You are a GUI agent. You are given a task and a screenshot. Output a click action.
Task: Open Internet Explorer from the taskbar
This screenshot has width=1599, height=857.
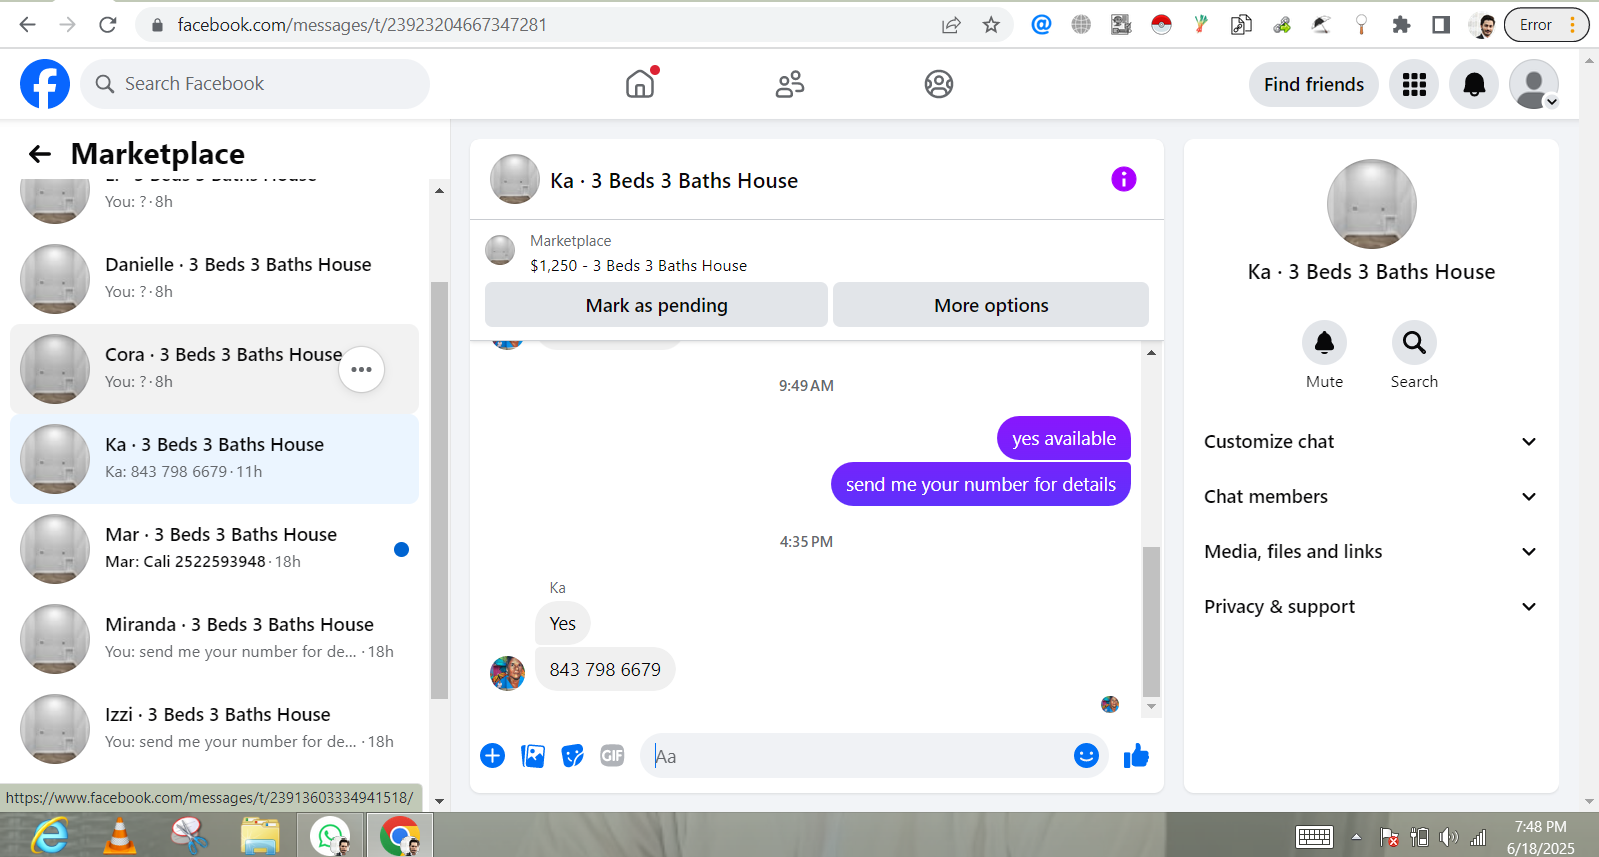pyautogui.click(x=49, y=835)
